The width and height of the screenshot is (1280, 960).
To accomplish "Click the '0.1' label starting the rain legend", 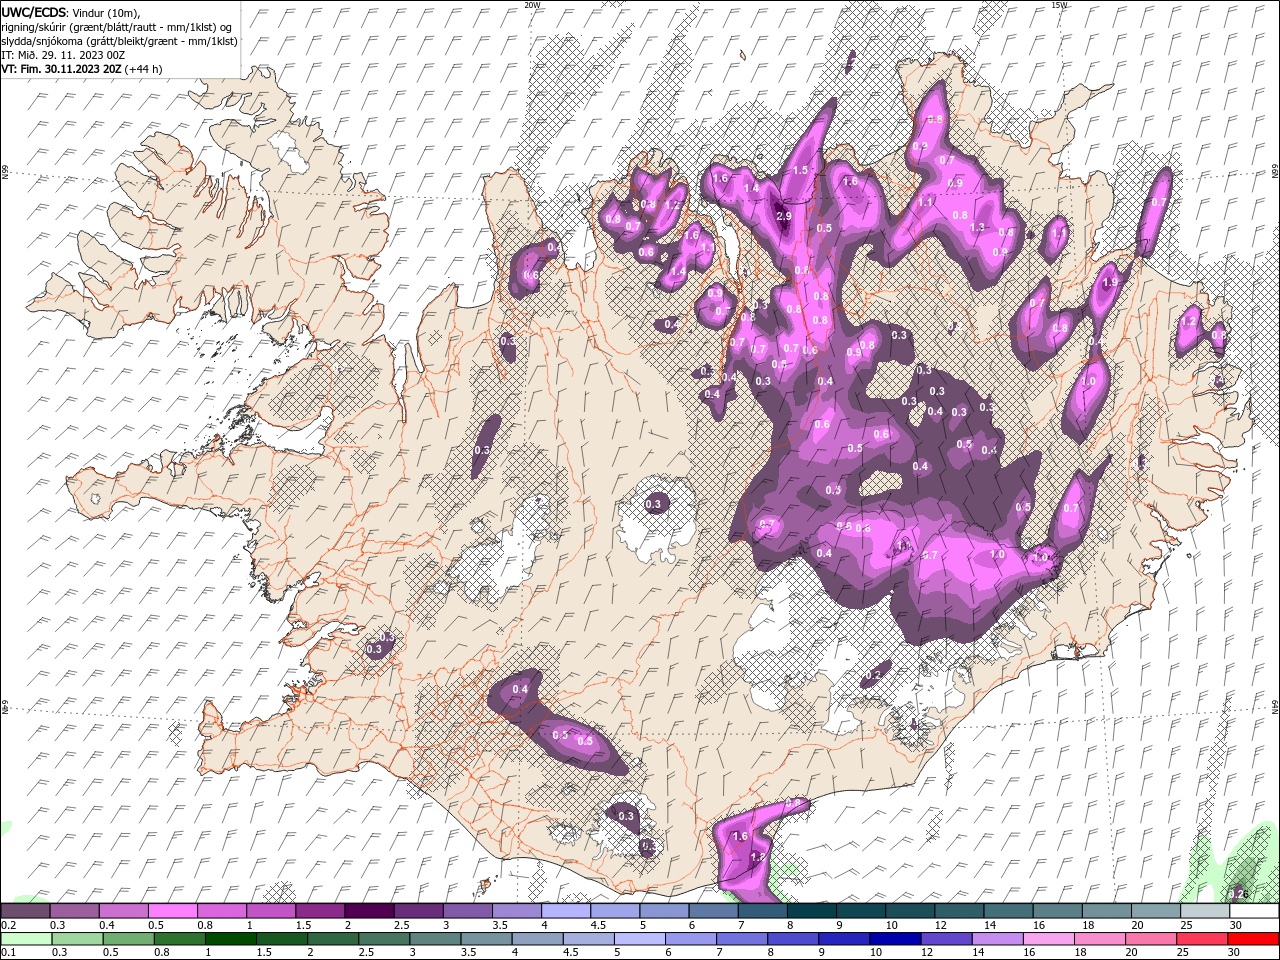I will 8,952.
